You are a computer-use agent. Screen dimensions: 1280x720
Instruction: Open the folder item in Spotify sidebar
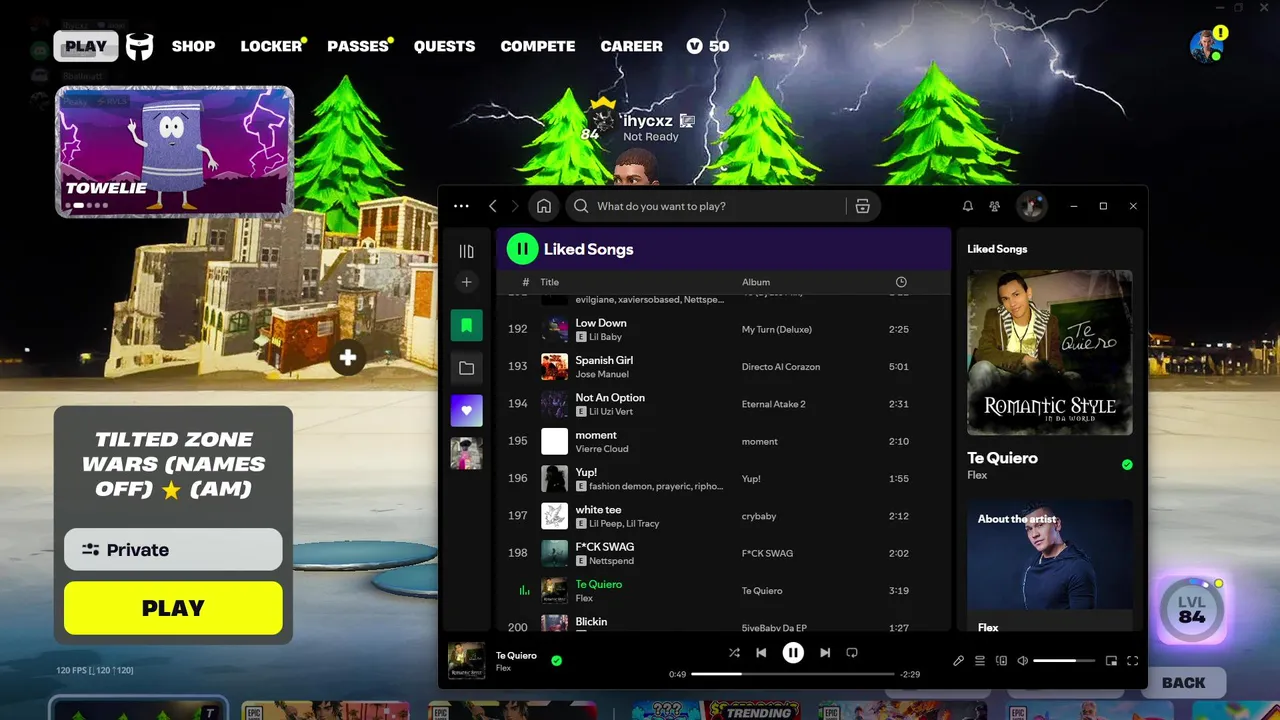[466, 368]
